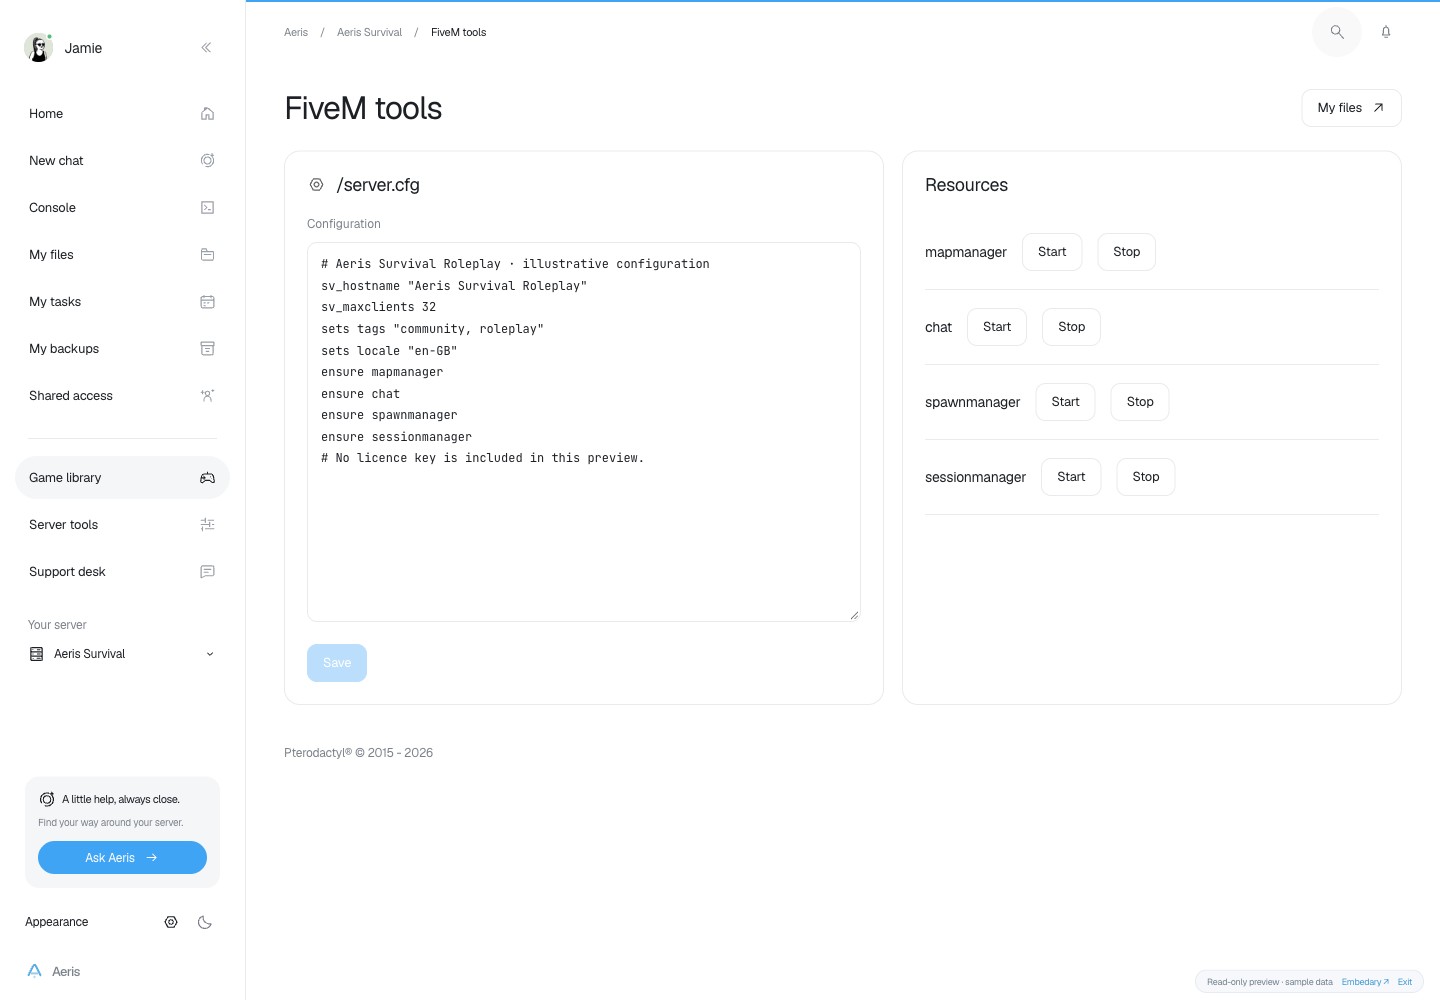Go to Console page
Image resolution: width=1440 pixels, height=1000 pixels.
coord(122,207)
